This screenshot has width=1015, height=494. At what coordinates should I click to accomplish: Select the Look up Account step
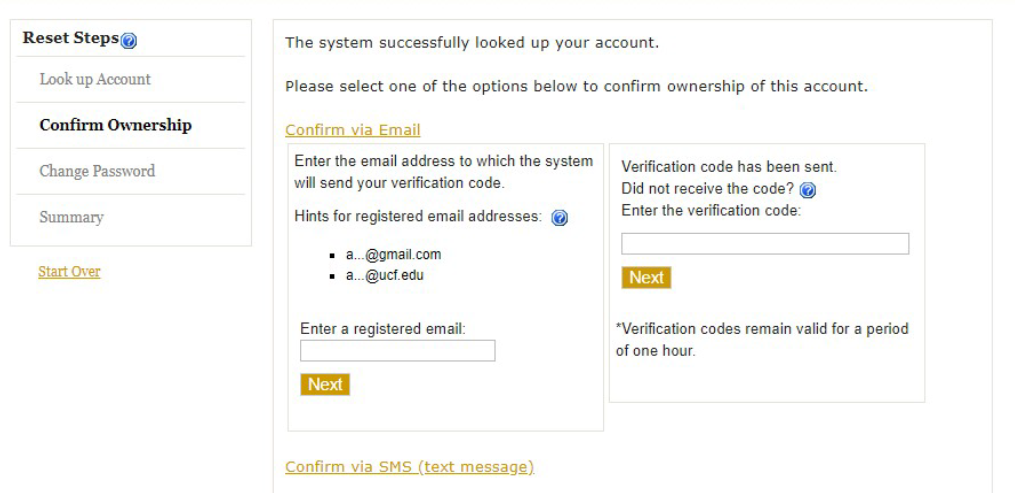coord(95,79)
